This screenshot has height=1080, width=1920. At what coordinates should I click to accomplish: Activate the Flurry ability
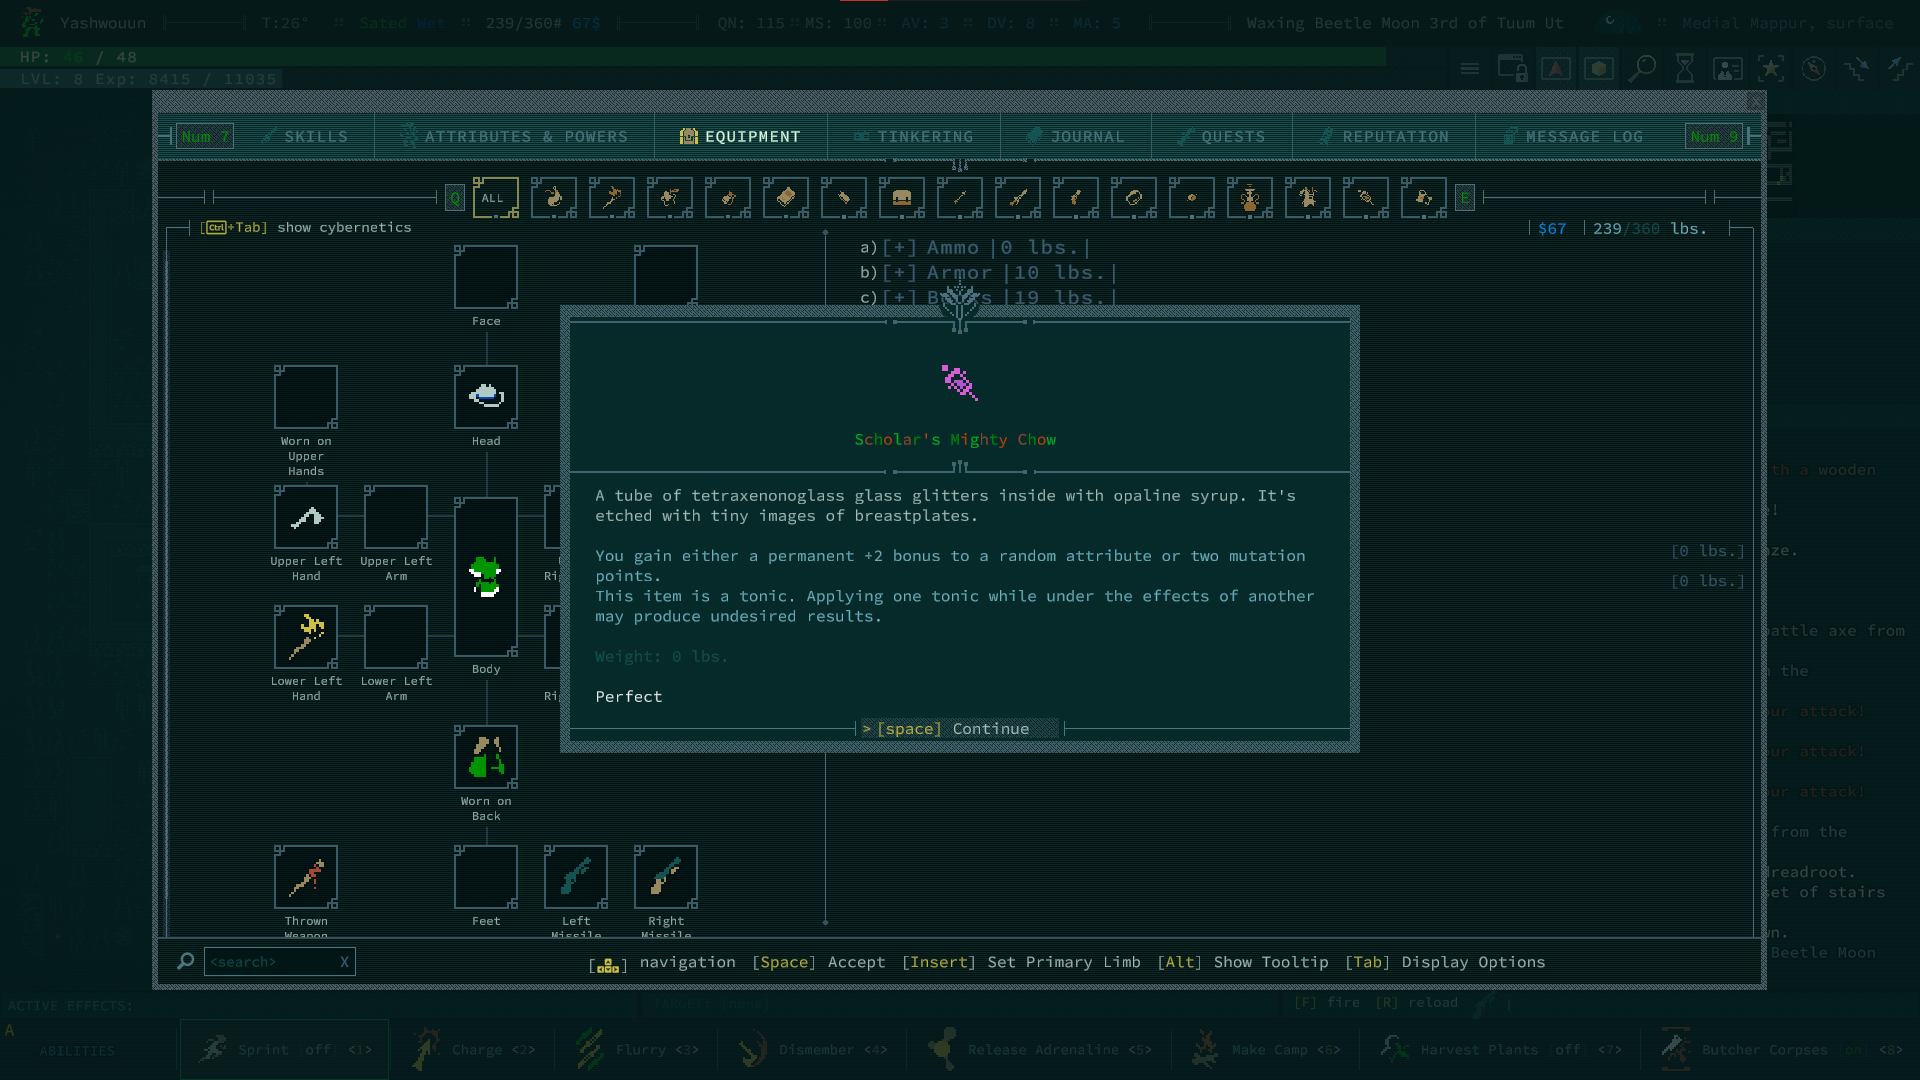(x=640, y=1050)
